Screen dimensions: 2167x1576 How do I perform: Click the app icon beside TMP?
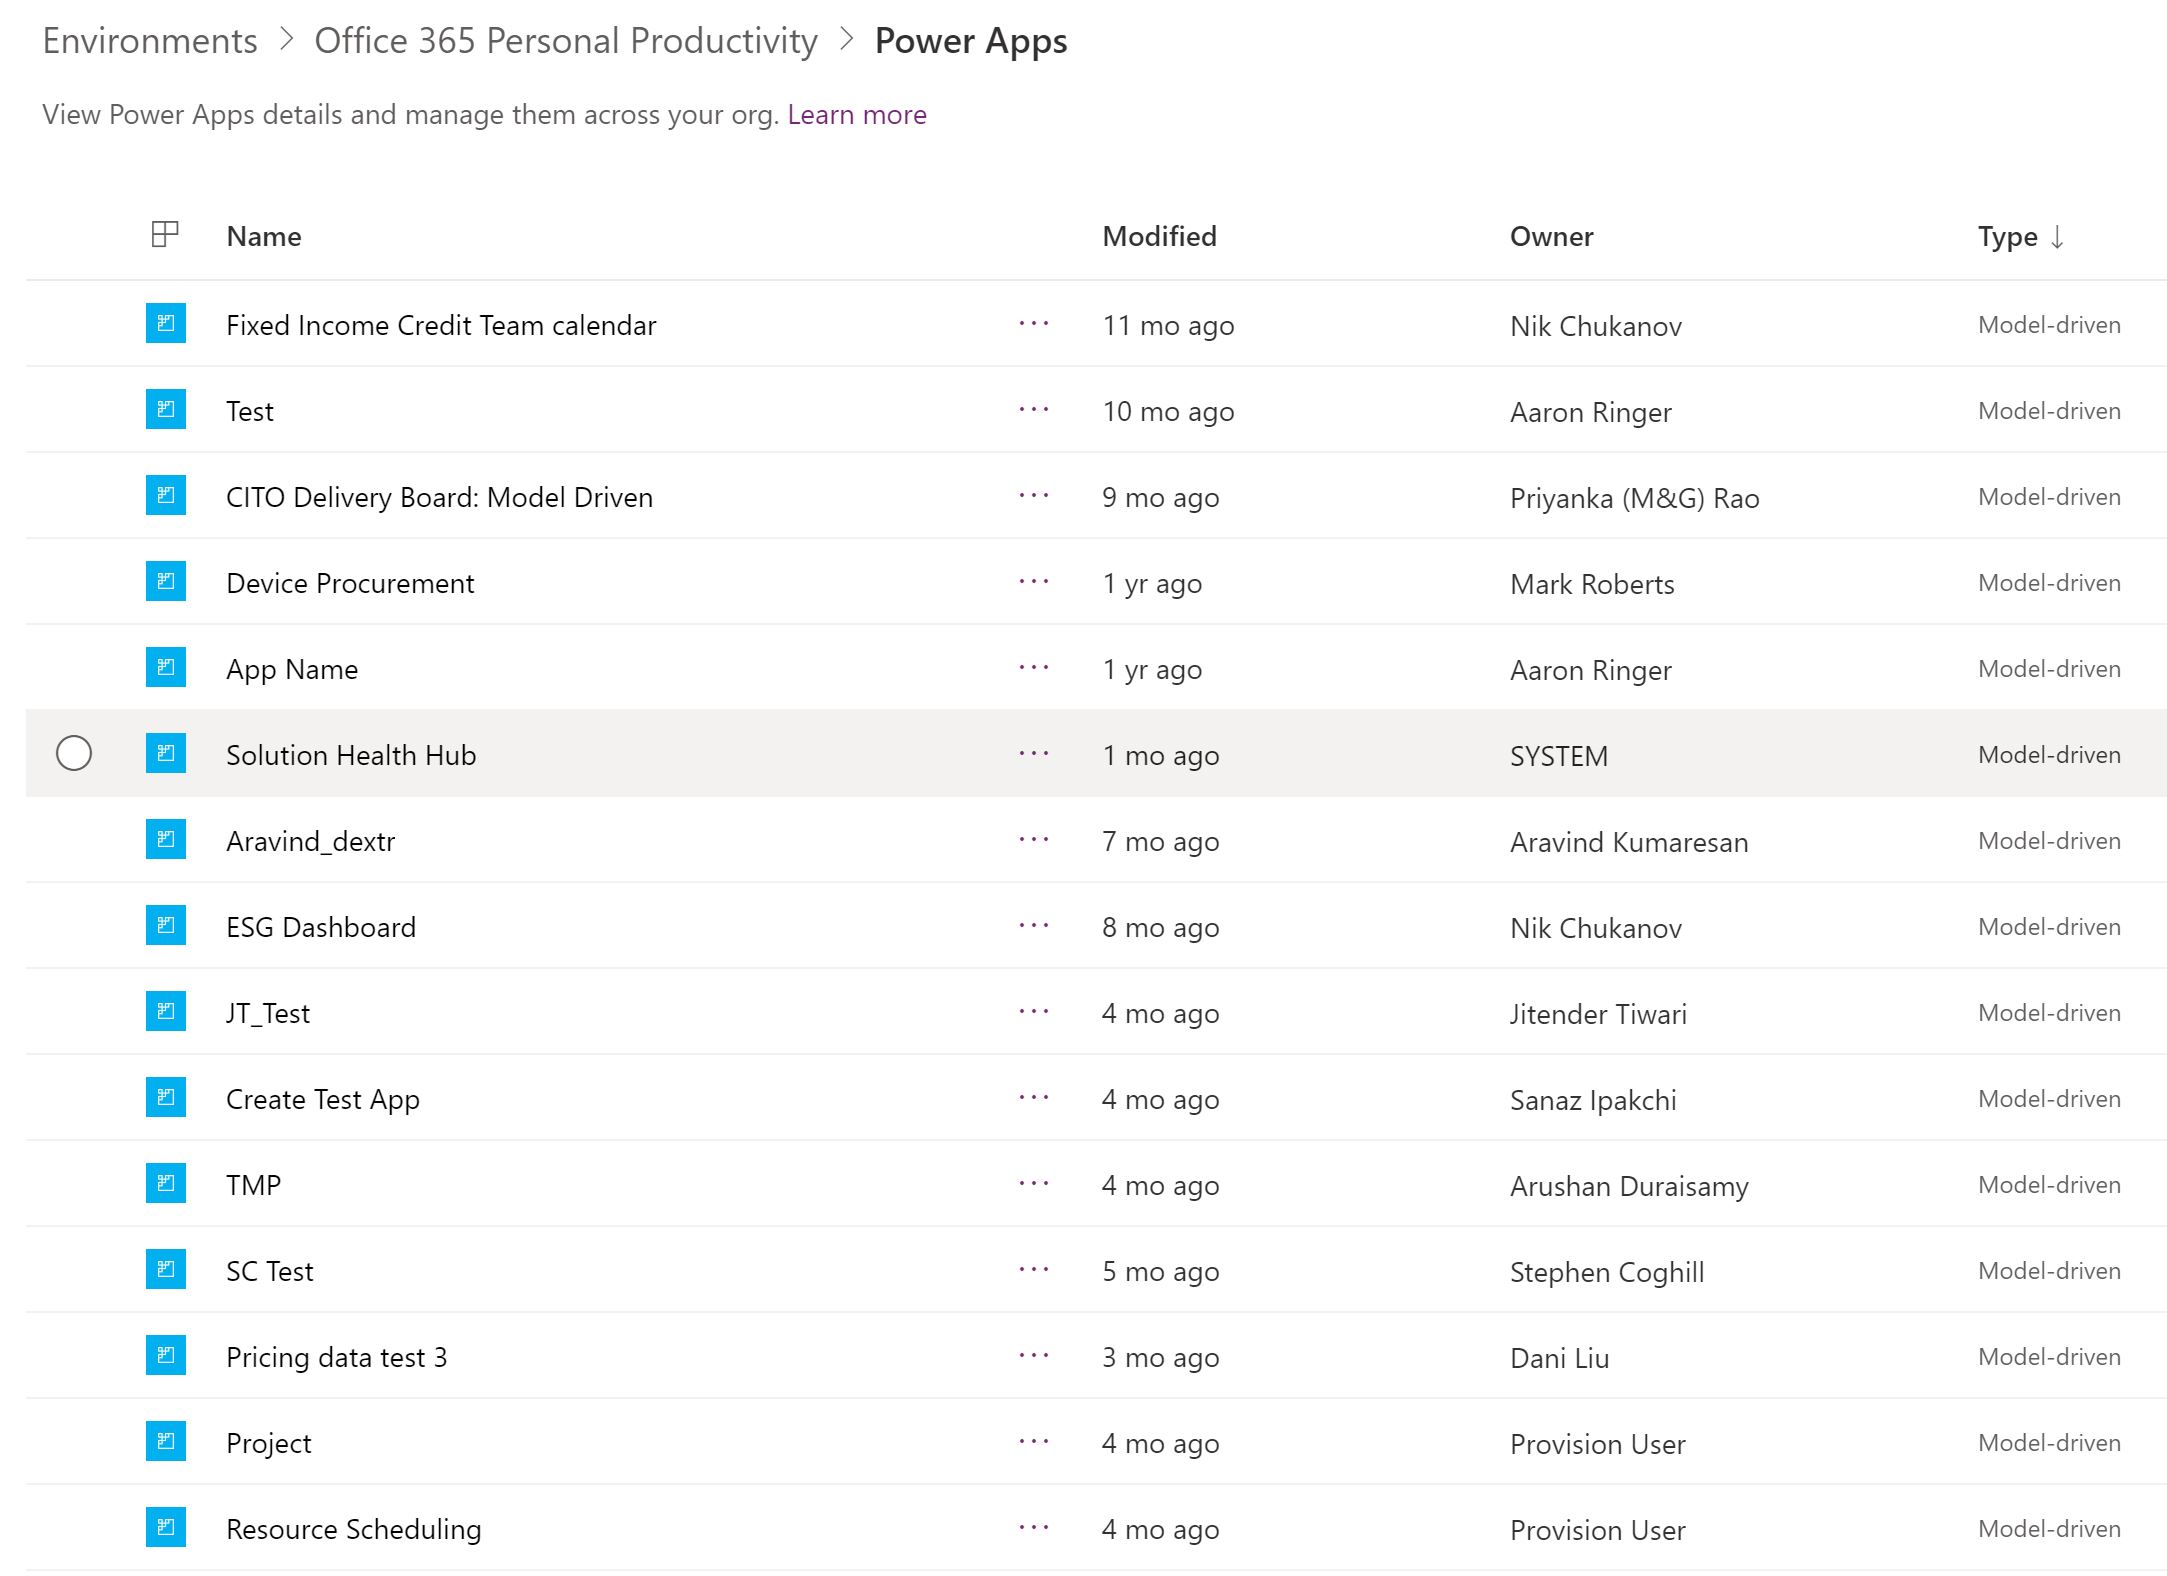(x=164, y=1184)
